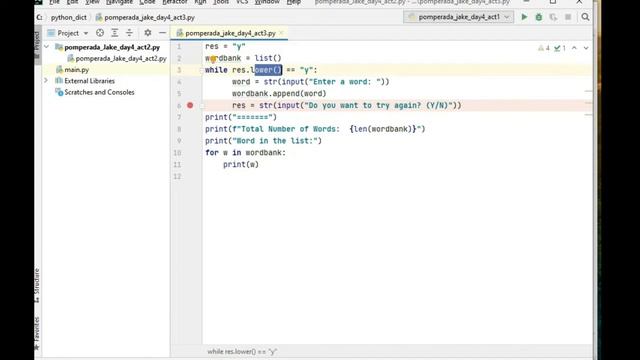
Task: Click line 1 code res = "y"
Action: point(225,47)
